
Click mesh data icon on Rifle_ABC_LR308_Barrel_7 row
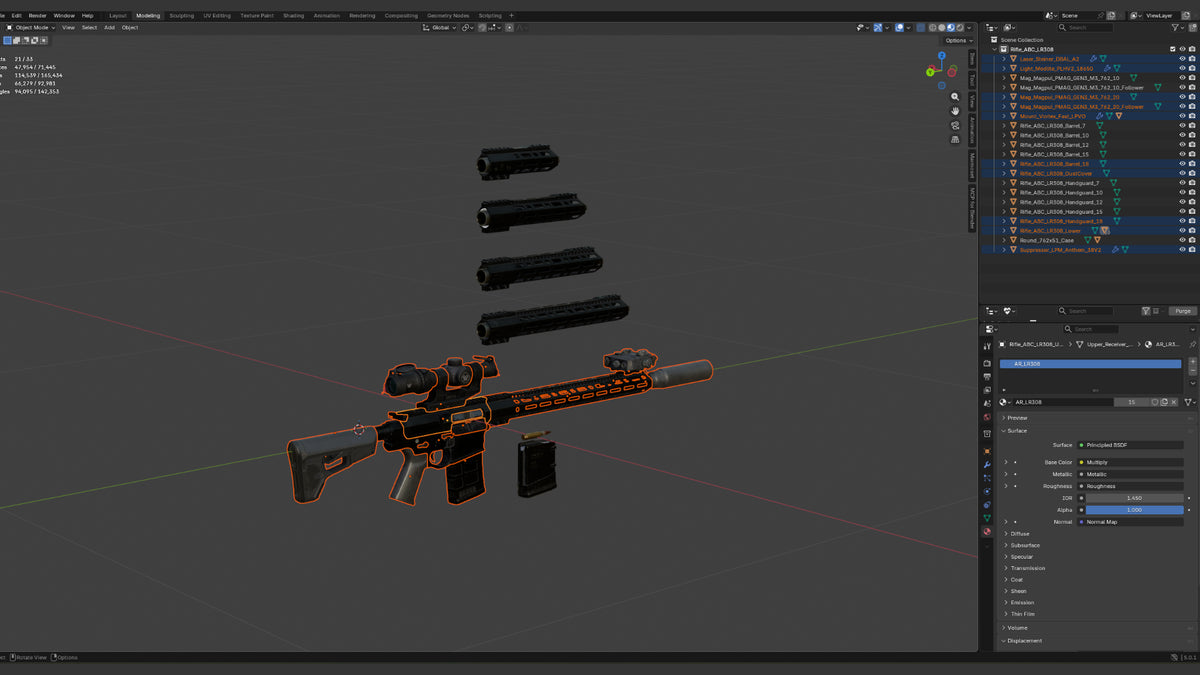pos(1099,125)
